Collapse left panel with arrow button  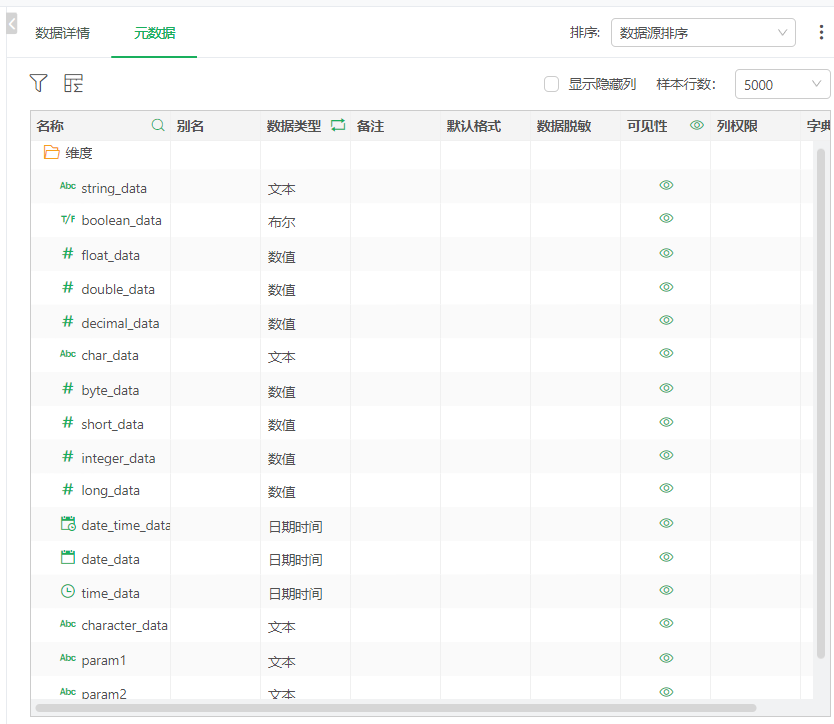coord(12,23)
